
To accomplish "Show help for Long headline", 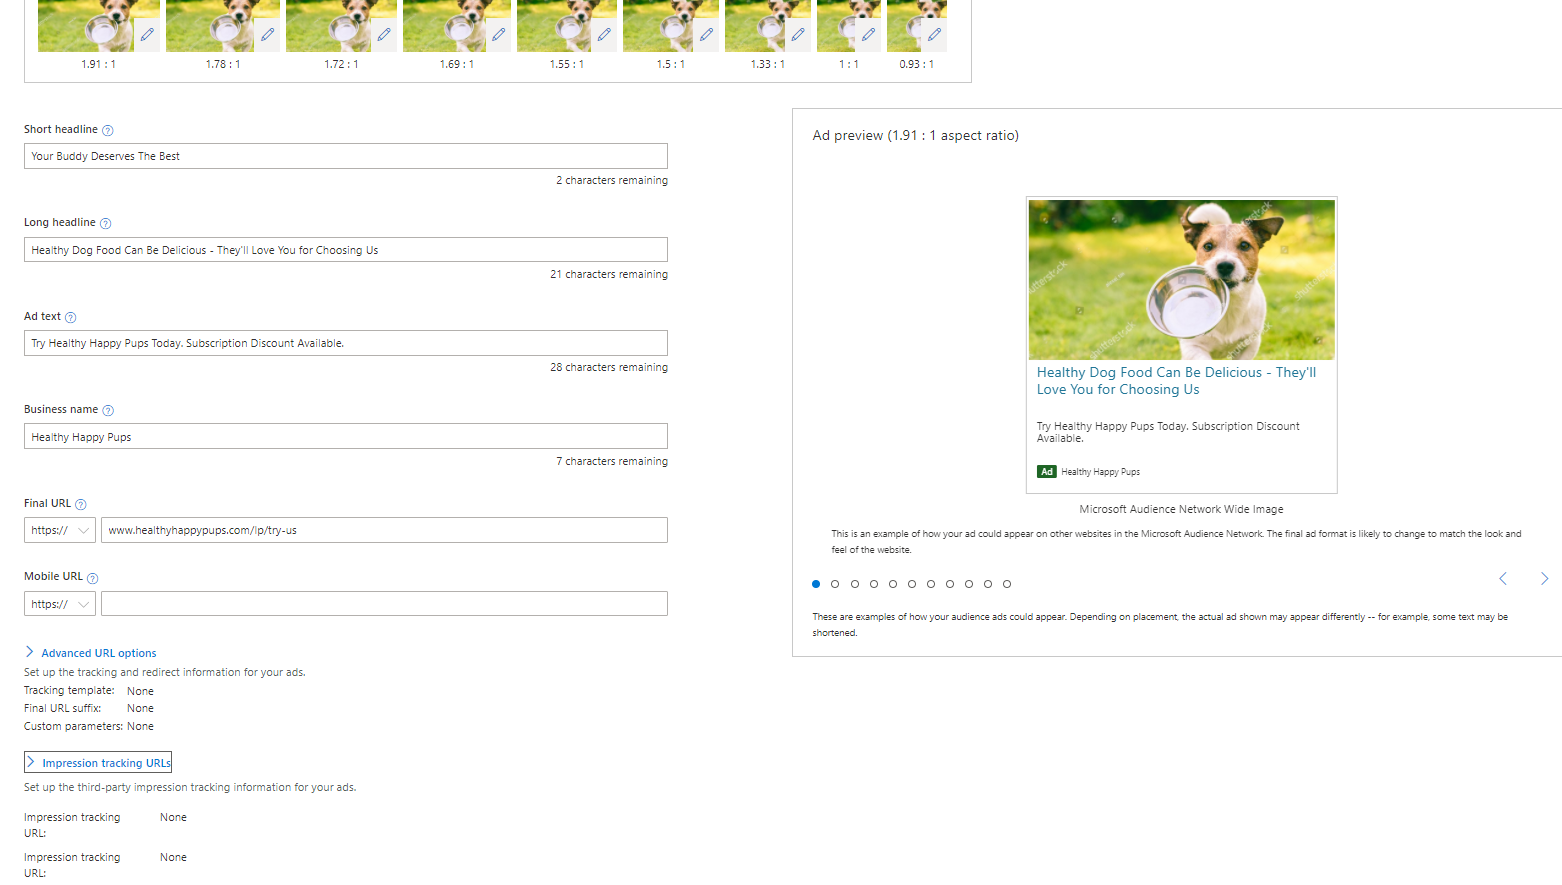I will point(106,224).
